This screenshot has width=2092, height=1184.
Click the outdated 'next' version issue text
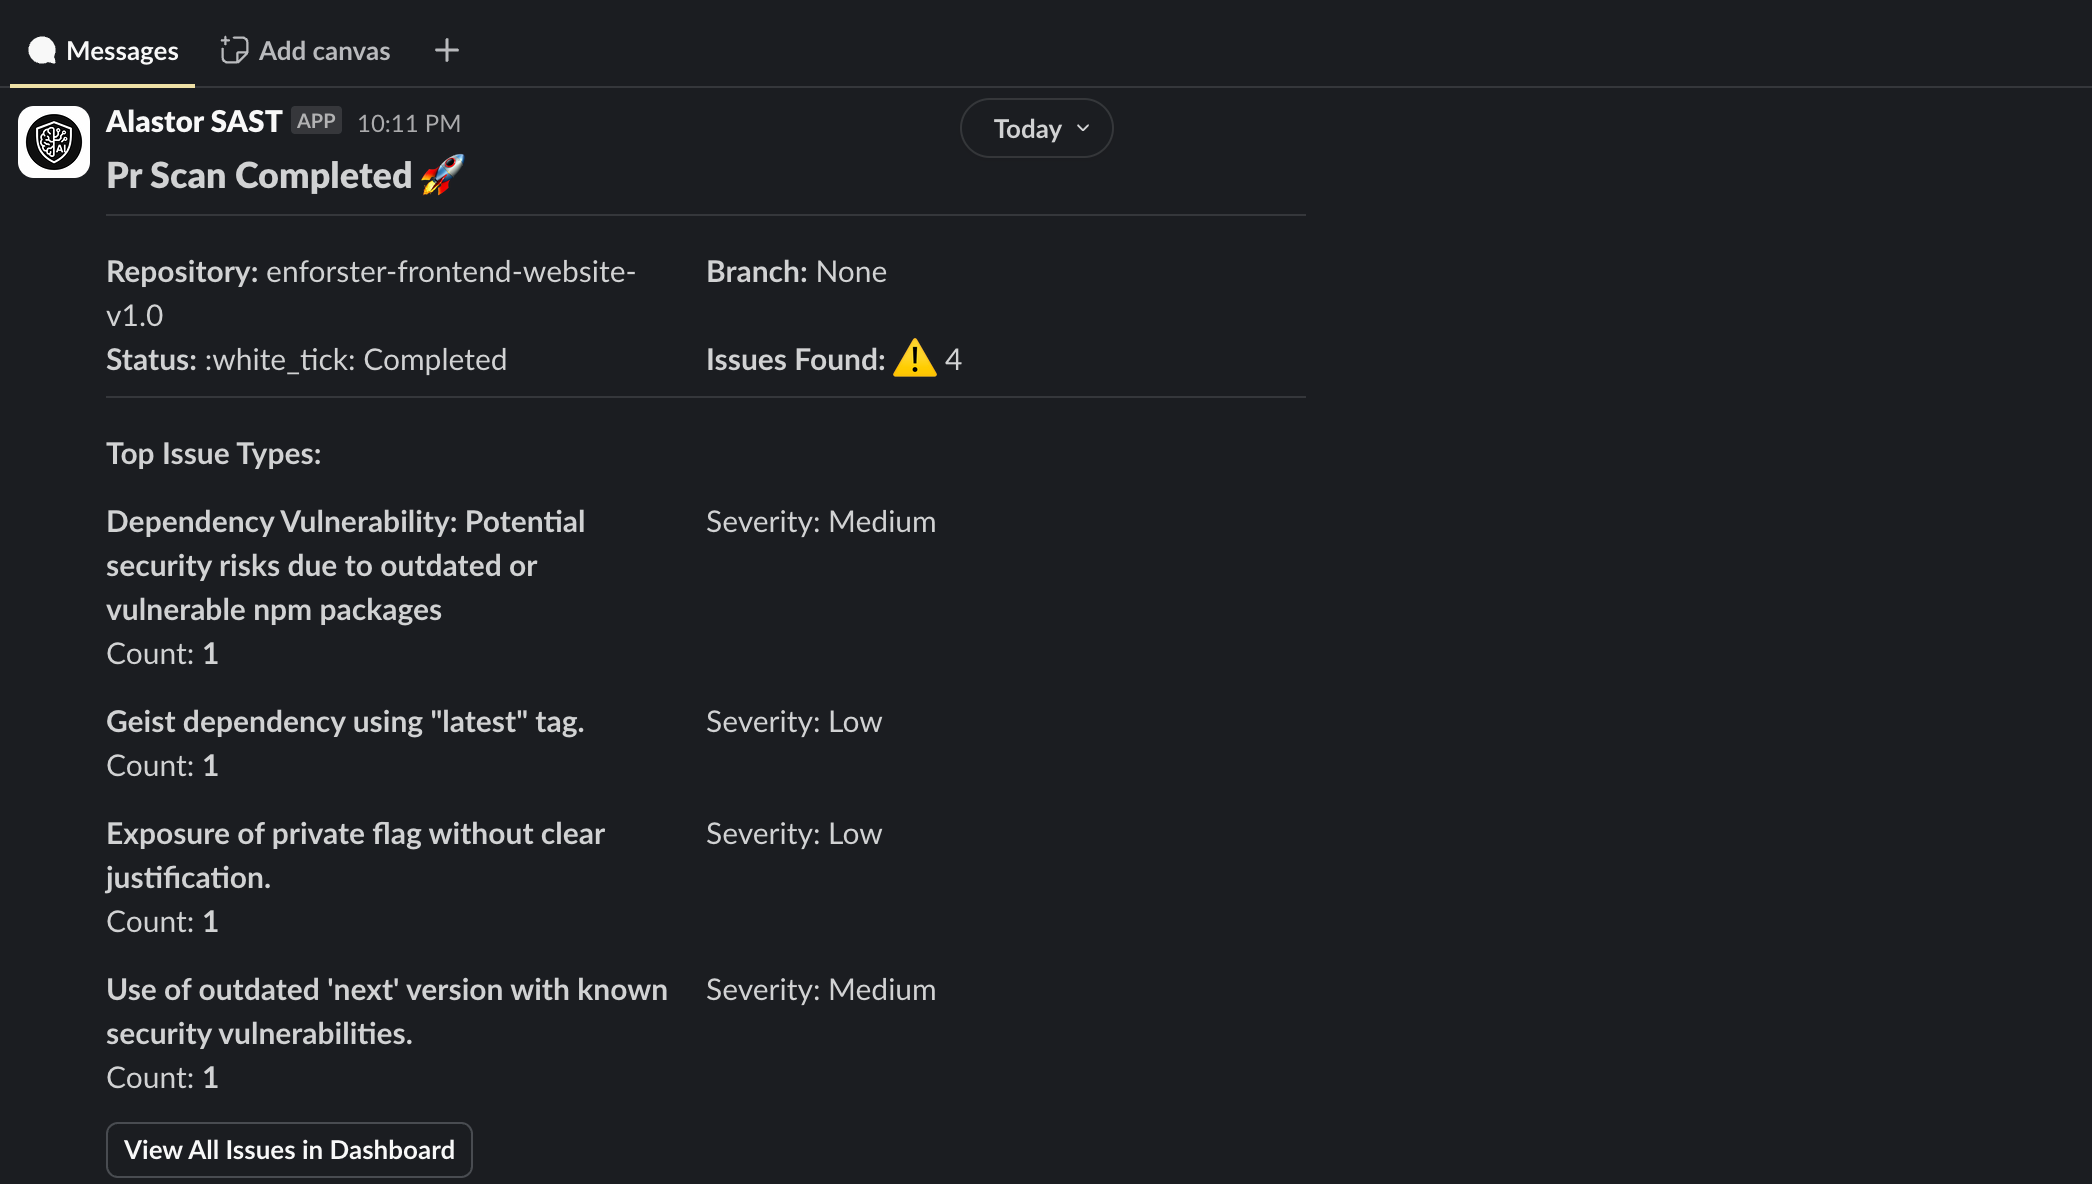pyautogui.click(x=387, y=1011)
